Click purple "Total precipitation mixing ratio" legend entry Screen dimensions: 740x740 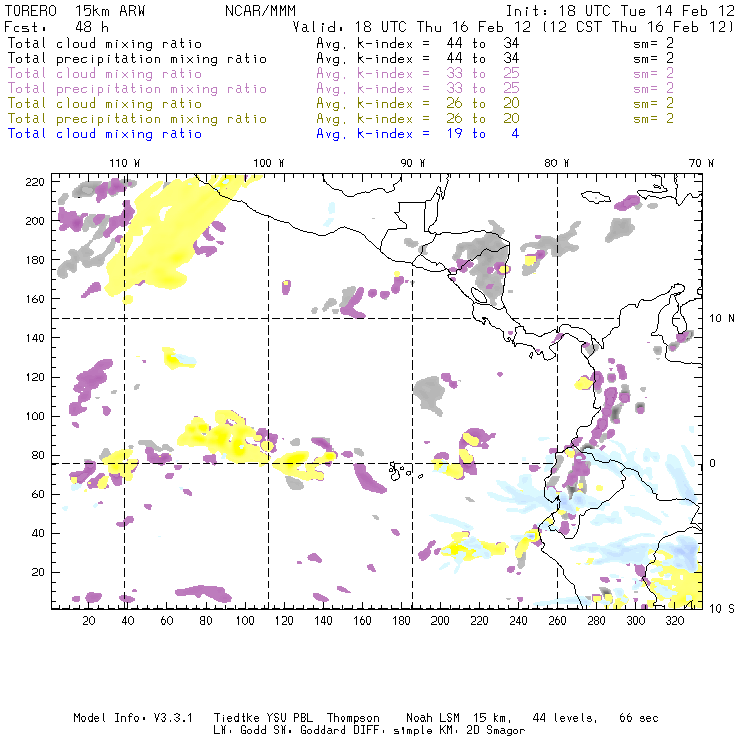[x=137, y=89]
